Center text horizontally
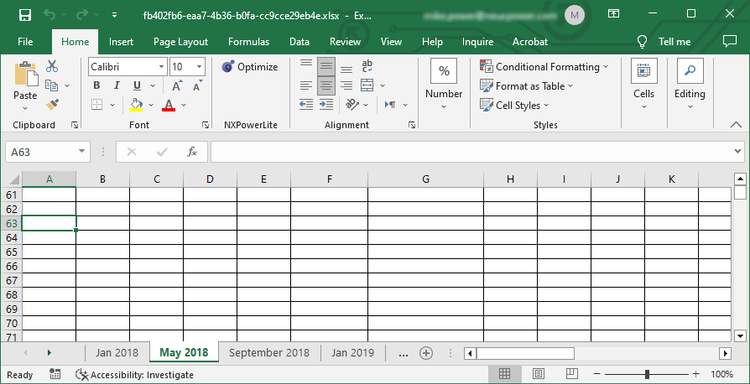This screenshot has height=384, width=750. 326,86
